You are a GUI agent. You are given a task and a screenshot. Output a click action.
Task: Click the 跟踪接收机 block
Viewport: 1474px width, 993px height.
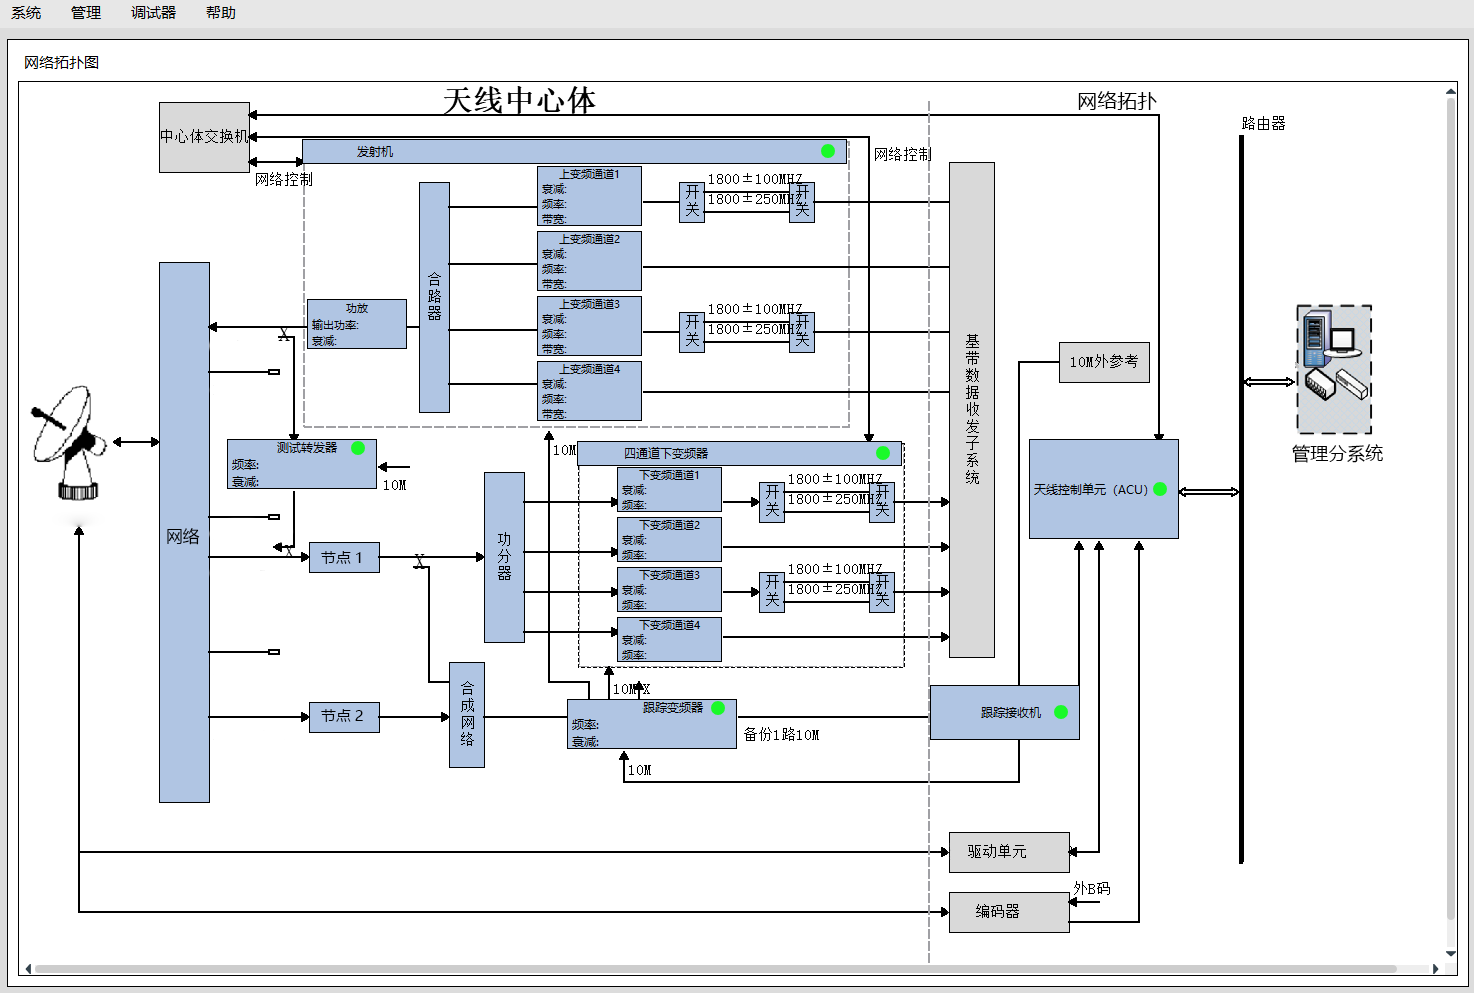coord(1005,712)
